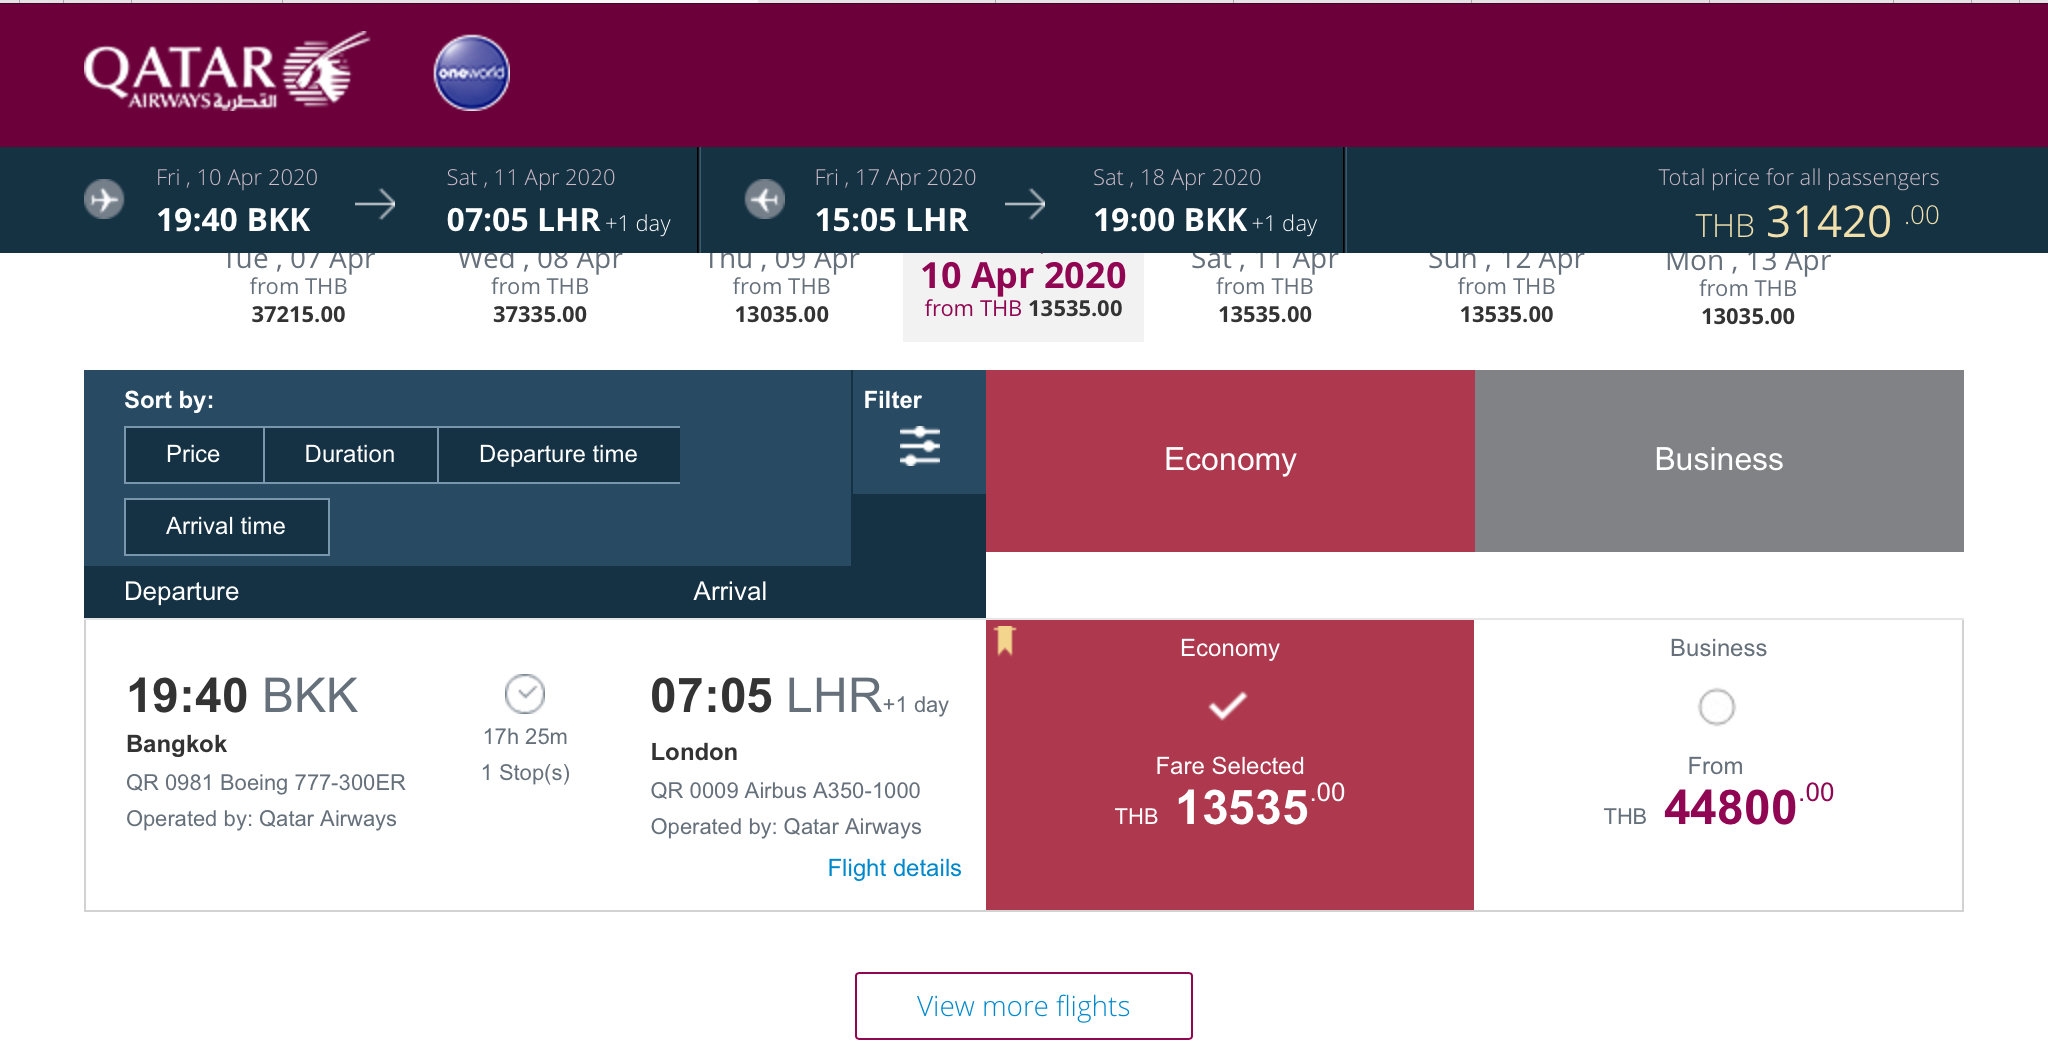Screen dimensions: 2048x1053
Task: Choose Thu 09 Apr date option
Action: 781,287
